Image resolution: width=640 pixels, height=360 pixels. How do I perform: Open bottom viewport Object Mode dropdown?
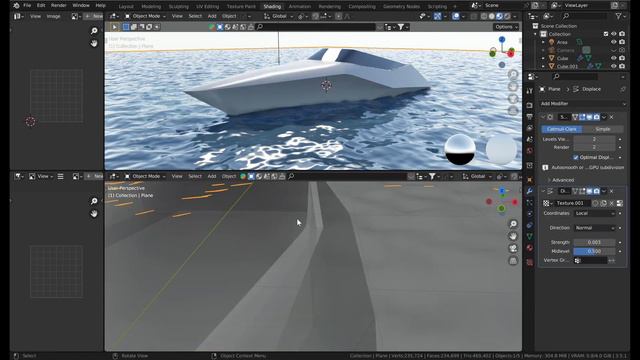[x=145, y=176]
